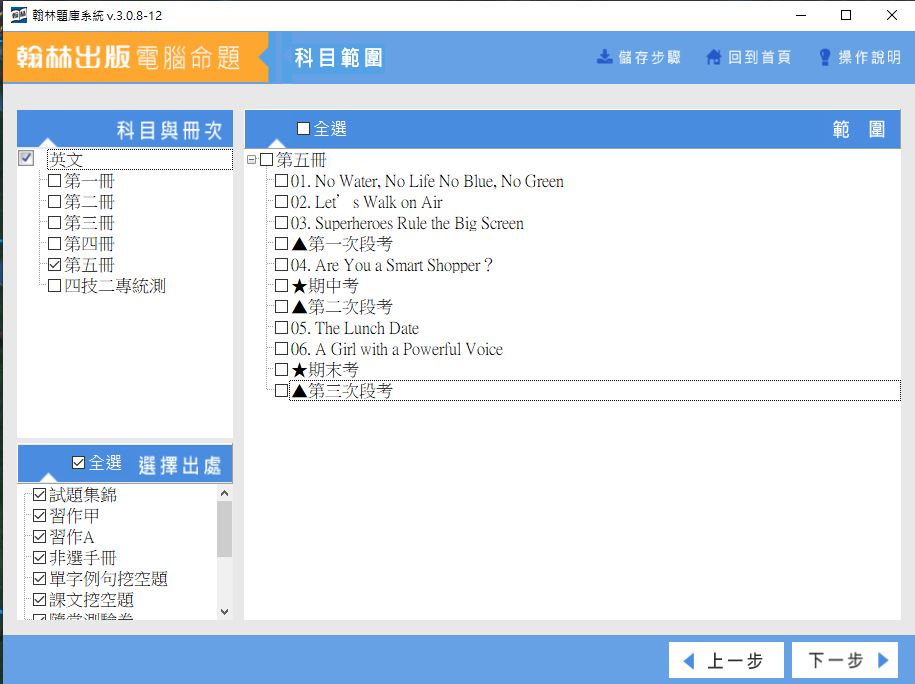Click the 課文挖空題 source label
This screenshot has height=684, width=915.
pyautogui.click(x=92, y=600)
